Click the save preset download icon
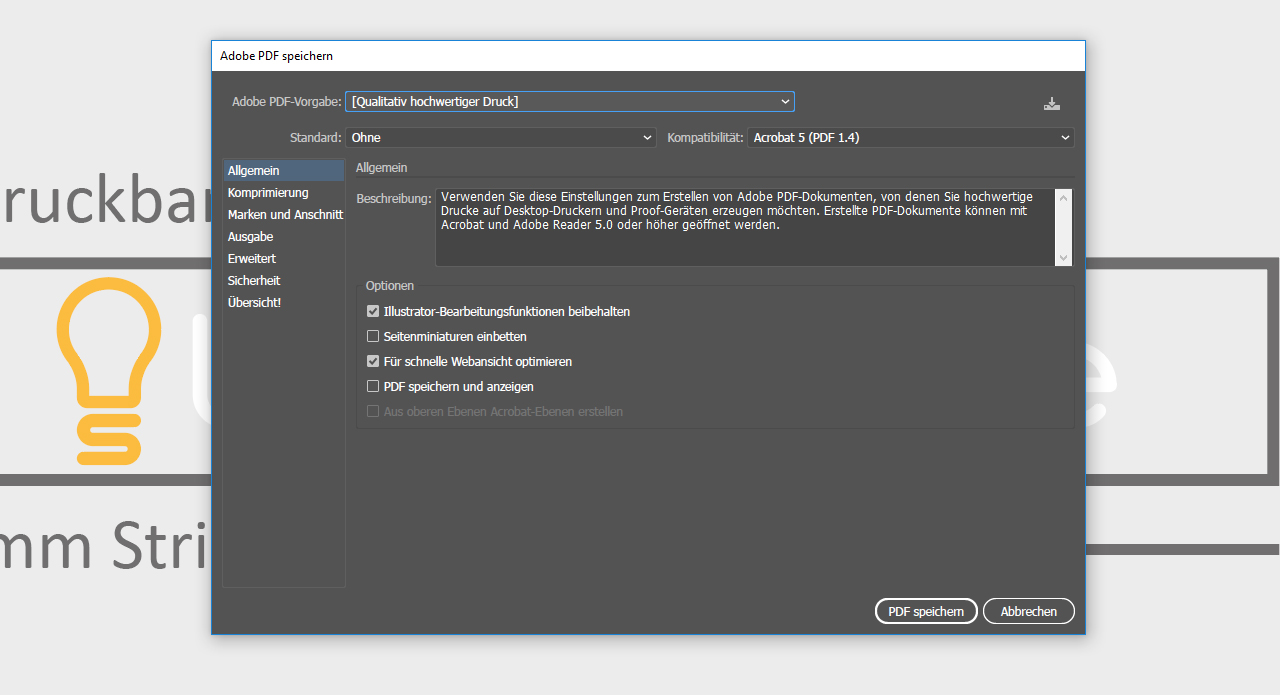This screenshot has width=1280, height=695. click(x=1051, y=103)
